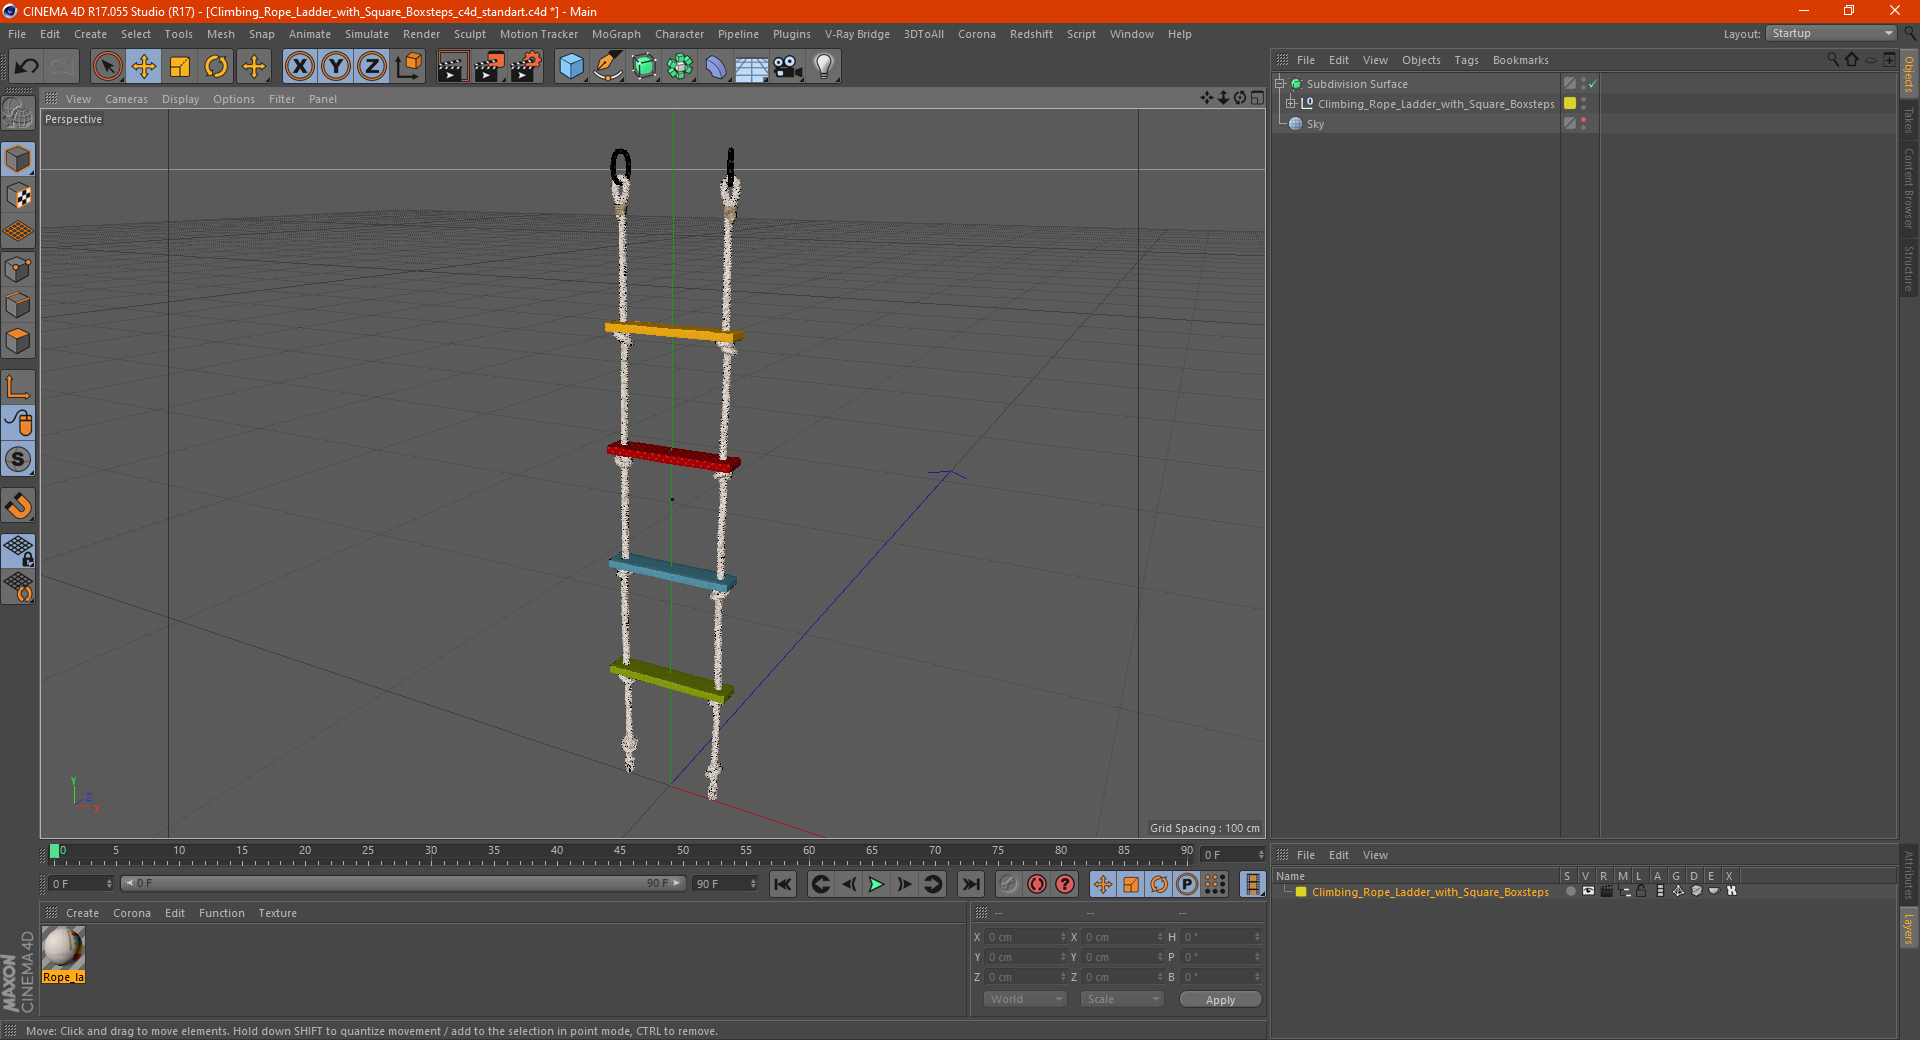Add a Light object
The width and height of the screenshot is (1920, 1040).
(824, 67)
